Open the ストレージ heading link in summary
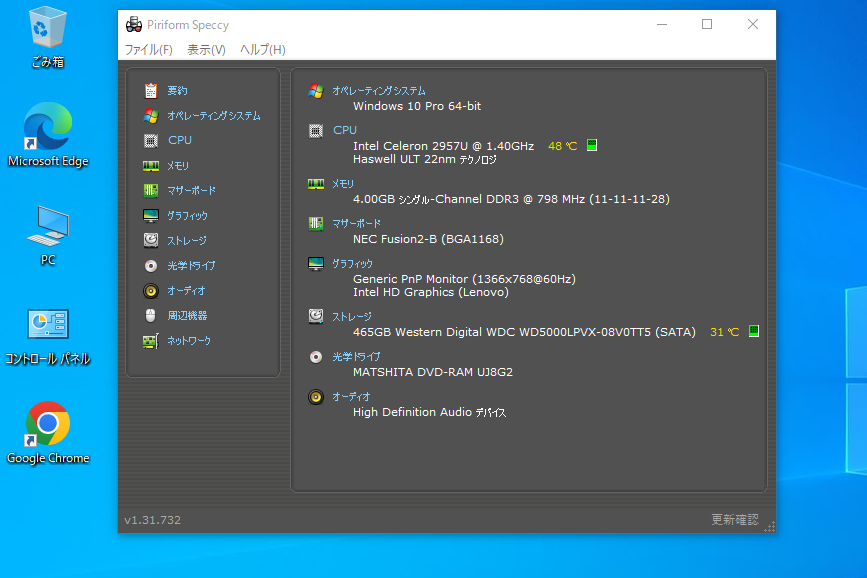 click(352, 317)
